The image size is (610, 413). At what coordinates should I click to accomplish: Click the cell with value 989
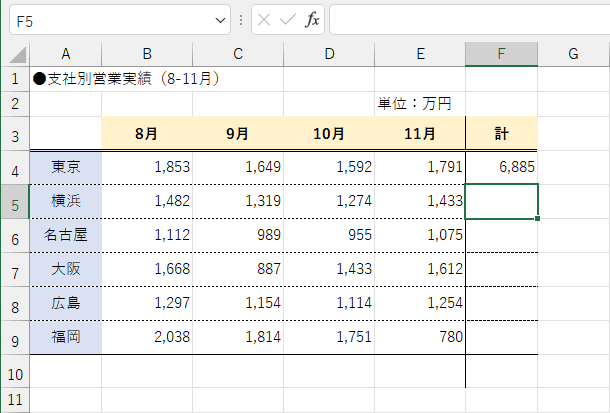238,236
